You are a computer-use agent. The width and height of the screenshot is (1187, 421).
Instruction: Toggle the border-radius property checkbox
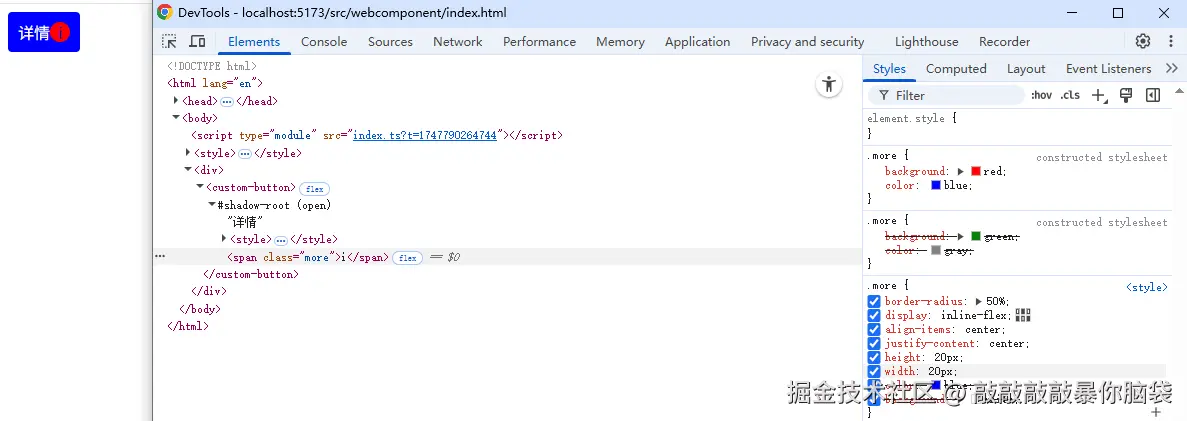[x=874, y=301]
